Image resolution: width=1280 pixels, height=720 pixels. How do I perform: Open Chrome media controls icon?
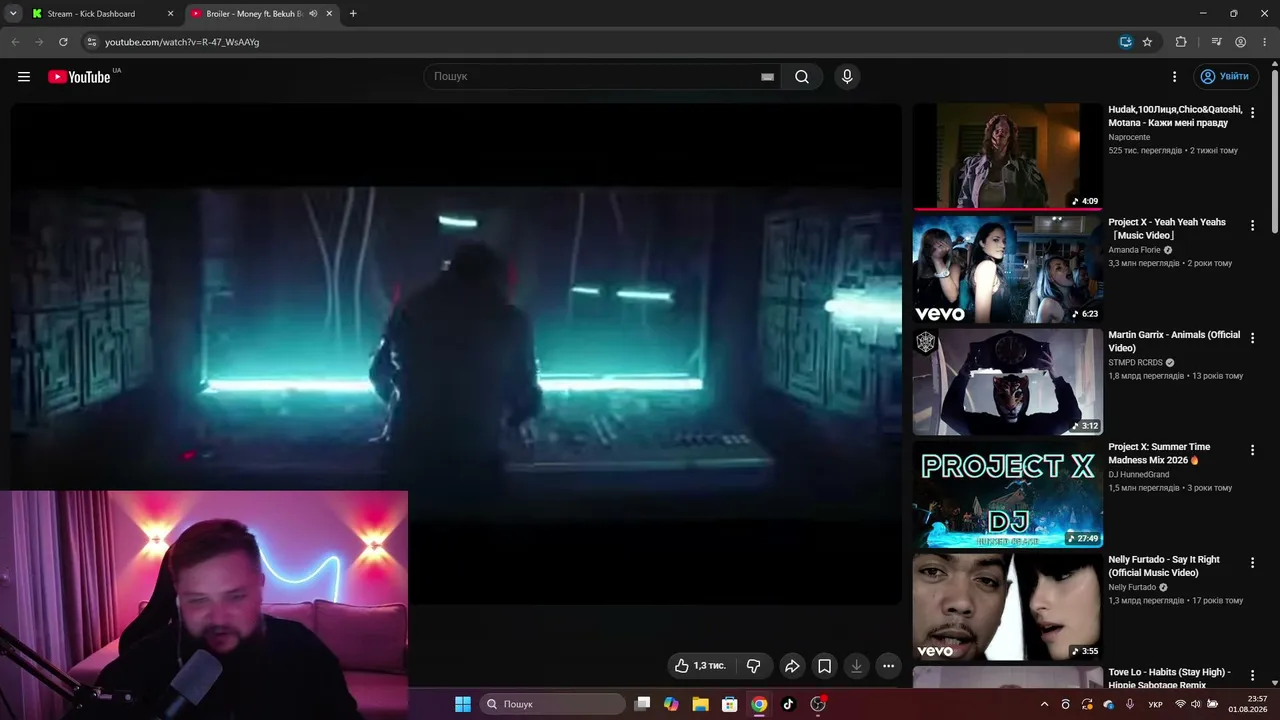coord(1216,42)
